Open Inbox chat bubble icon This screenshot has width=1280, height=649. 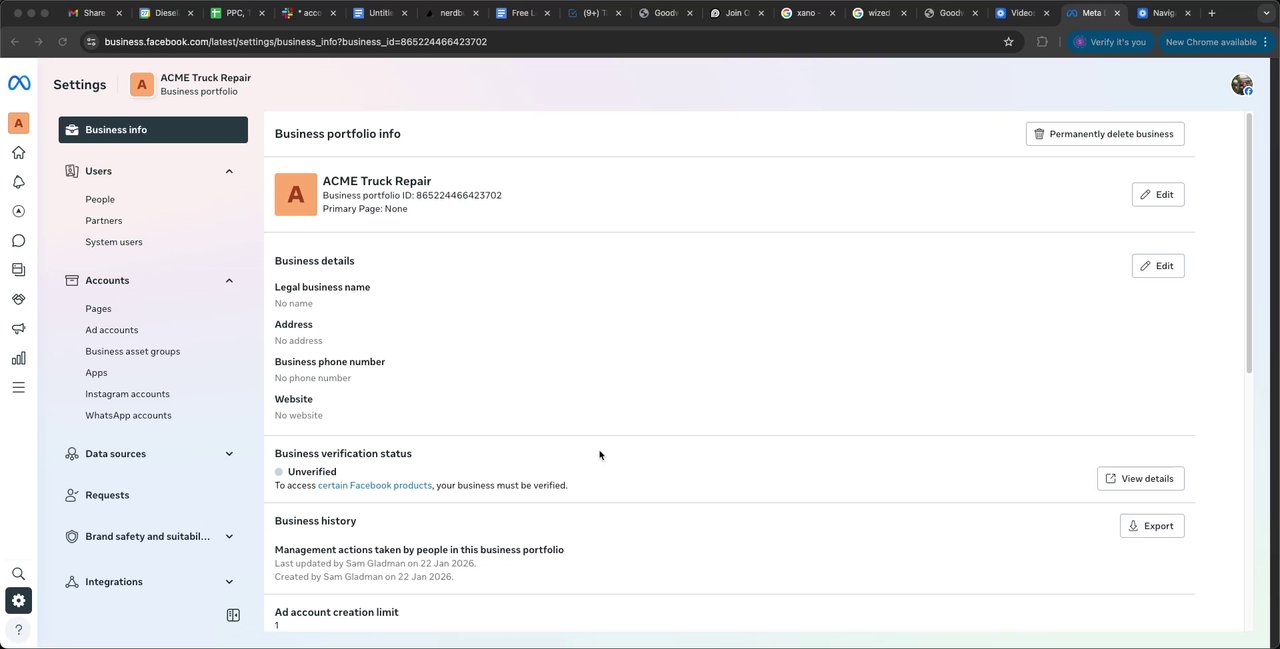18,241
